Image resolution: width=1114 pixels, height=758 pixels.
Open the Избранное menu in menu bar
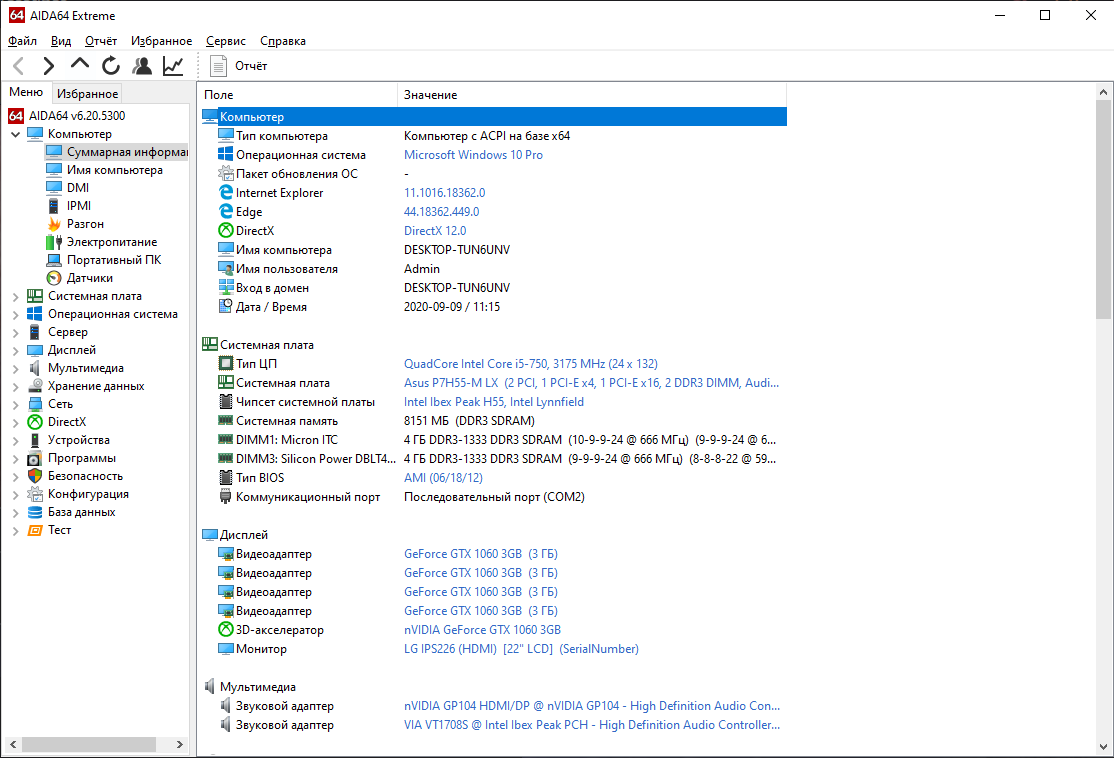tap(161, 41)
